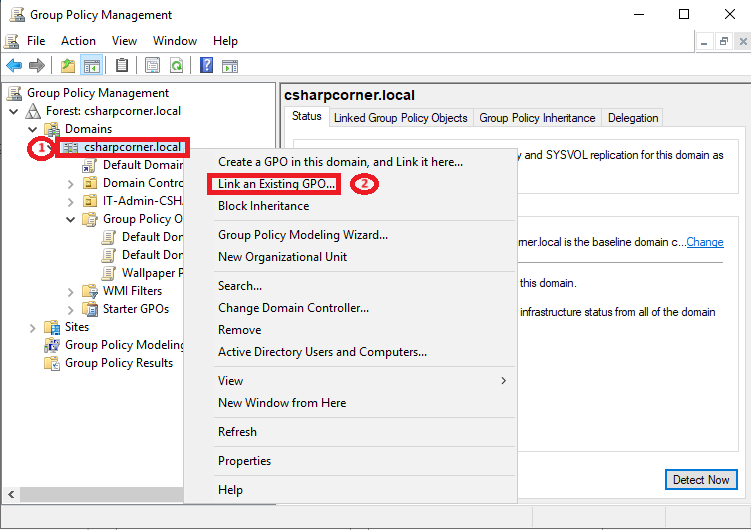751x530 pixels.
Task: Open Properties from the context menu
Action: pyautogui.click(x=244, y=461)
